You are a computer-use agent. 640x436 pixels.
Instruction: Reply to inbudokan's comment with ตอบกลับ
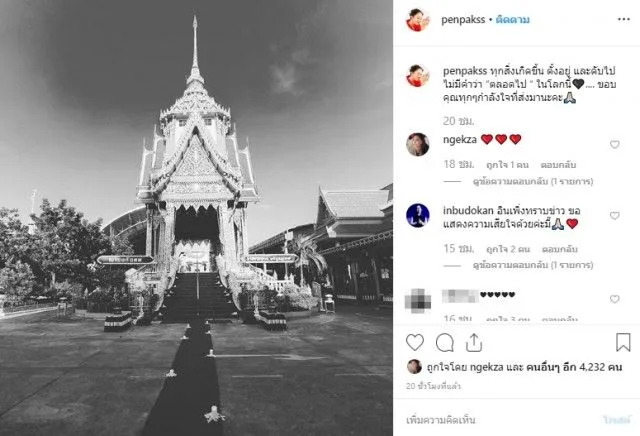[x=560, y=249]
